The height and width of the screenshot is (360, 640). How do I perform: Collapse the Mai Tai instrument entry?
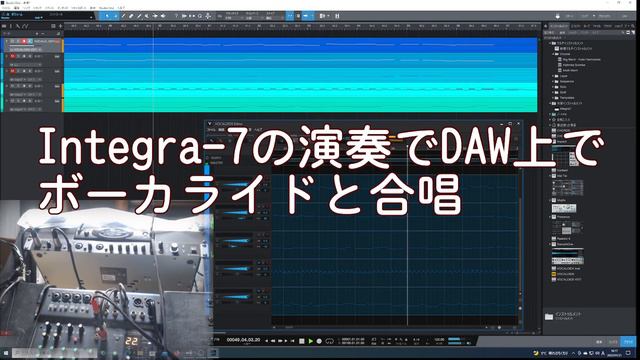(550, 176)
